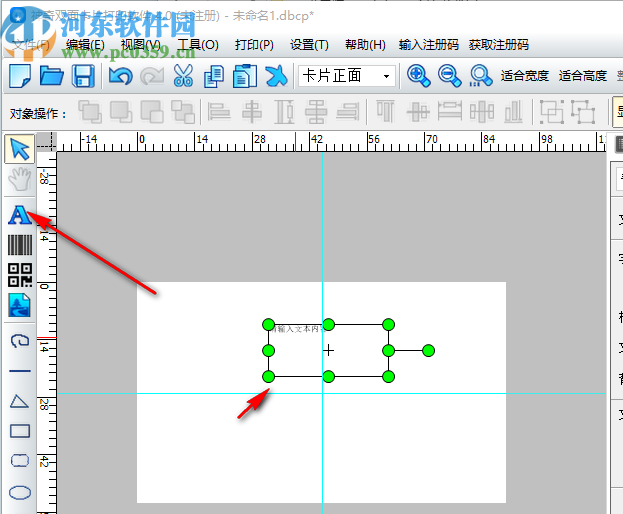623x514 pixels.
Task: Cut selection with scissors icon
Action: coord(183,75)
